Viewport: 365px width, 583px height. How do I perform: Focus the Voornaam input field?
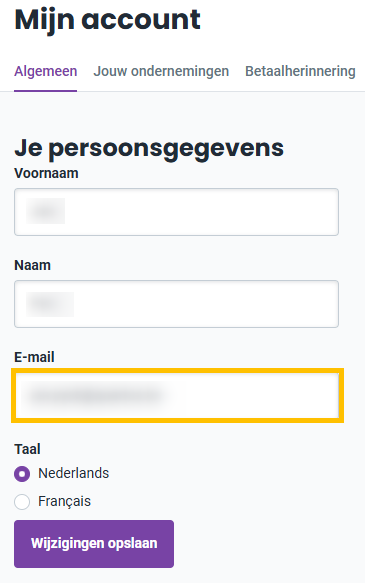click(176, 212)
